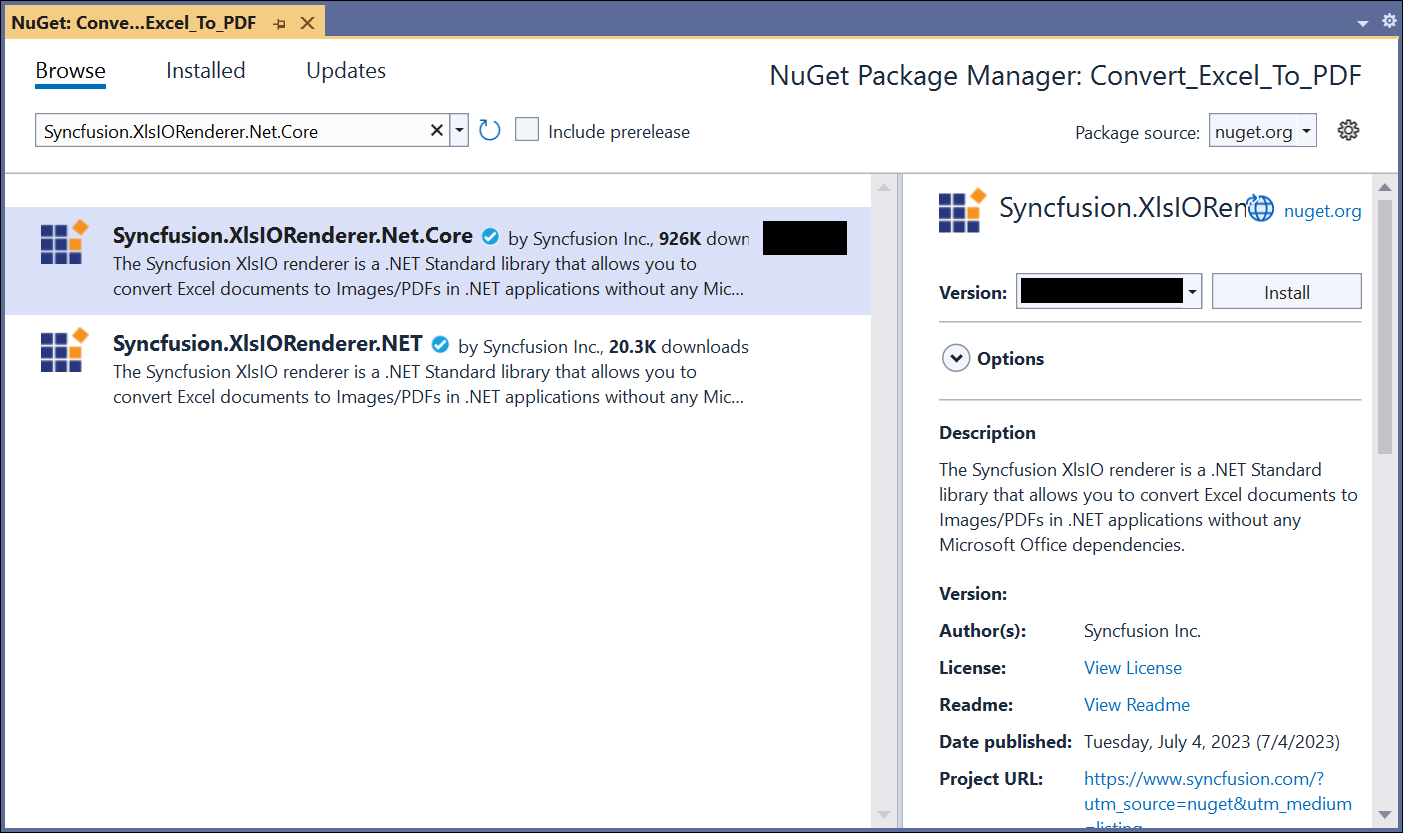Open the Version selection dropdown

pyautogui.click(x=1192, y=292)
